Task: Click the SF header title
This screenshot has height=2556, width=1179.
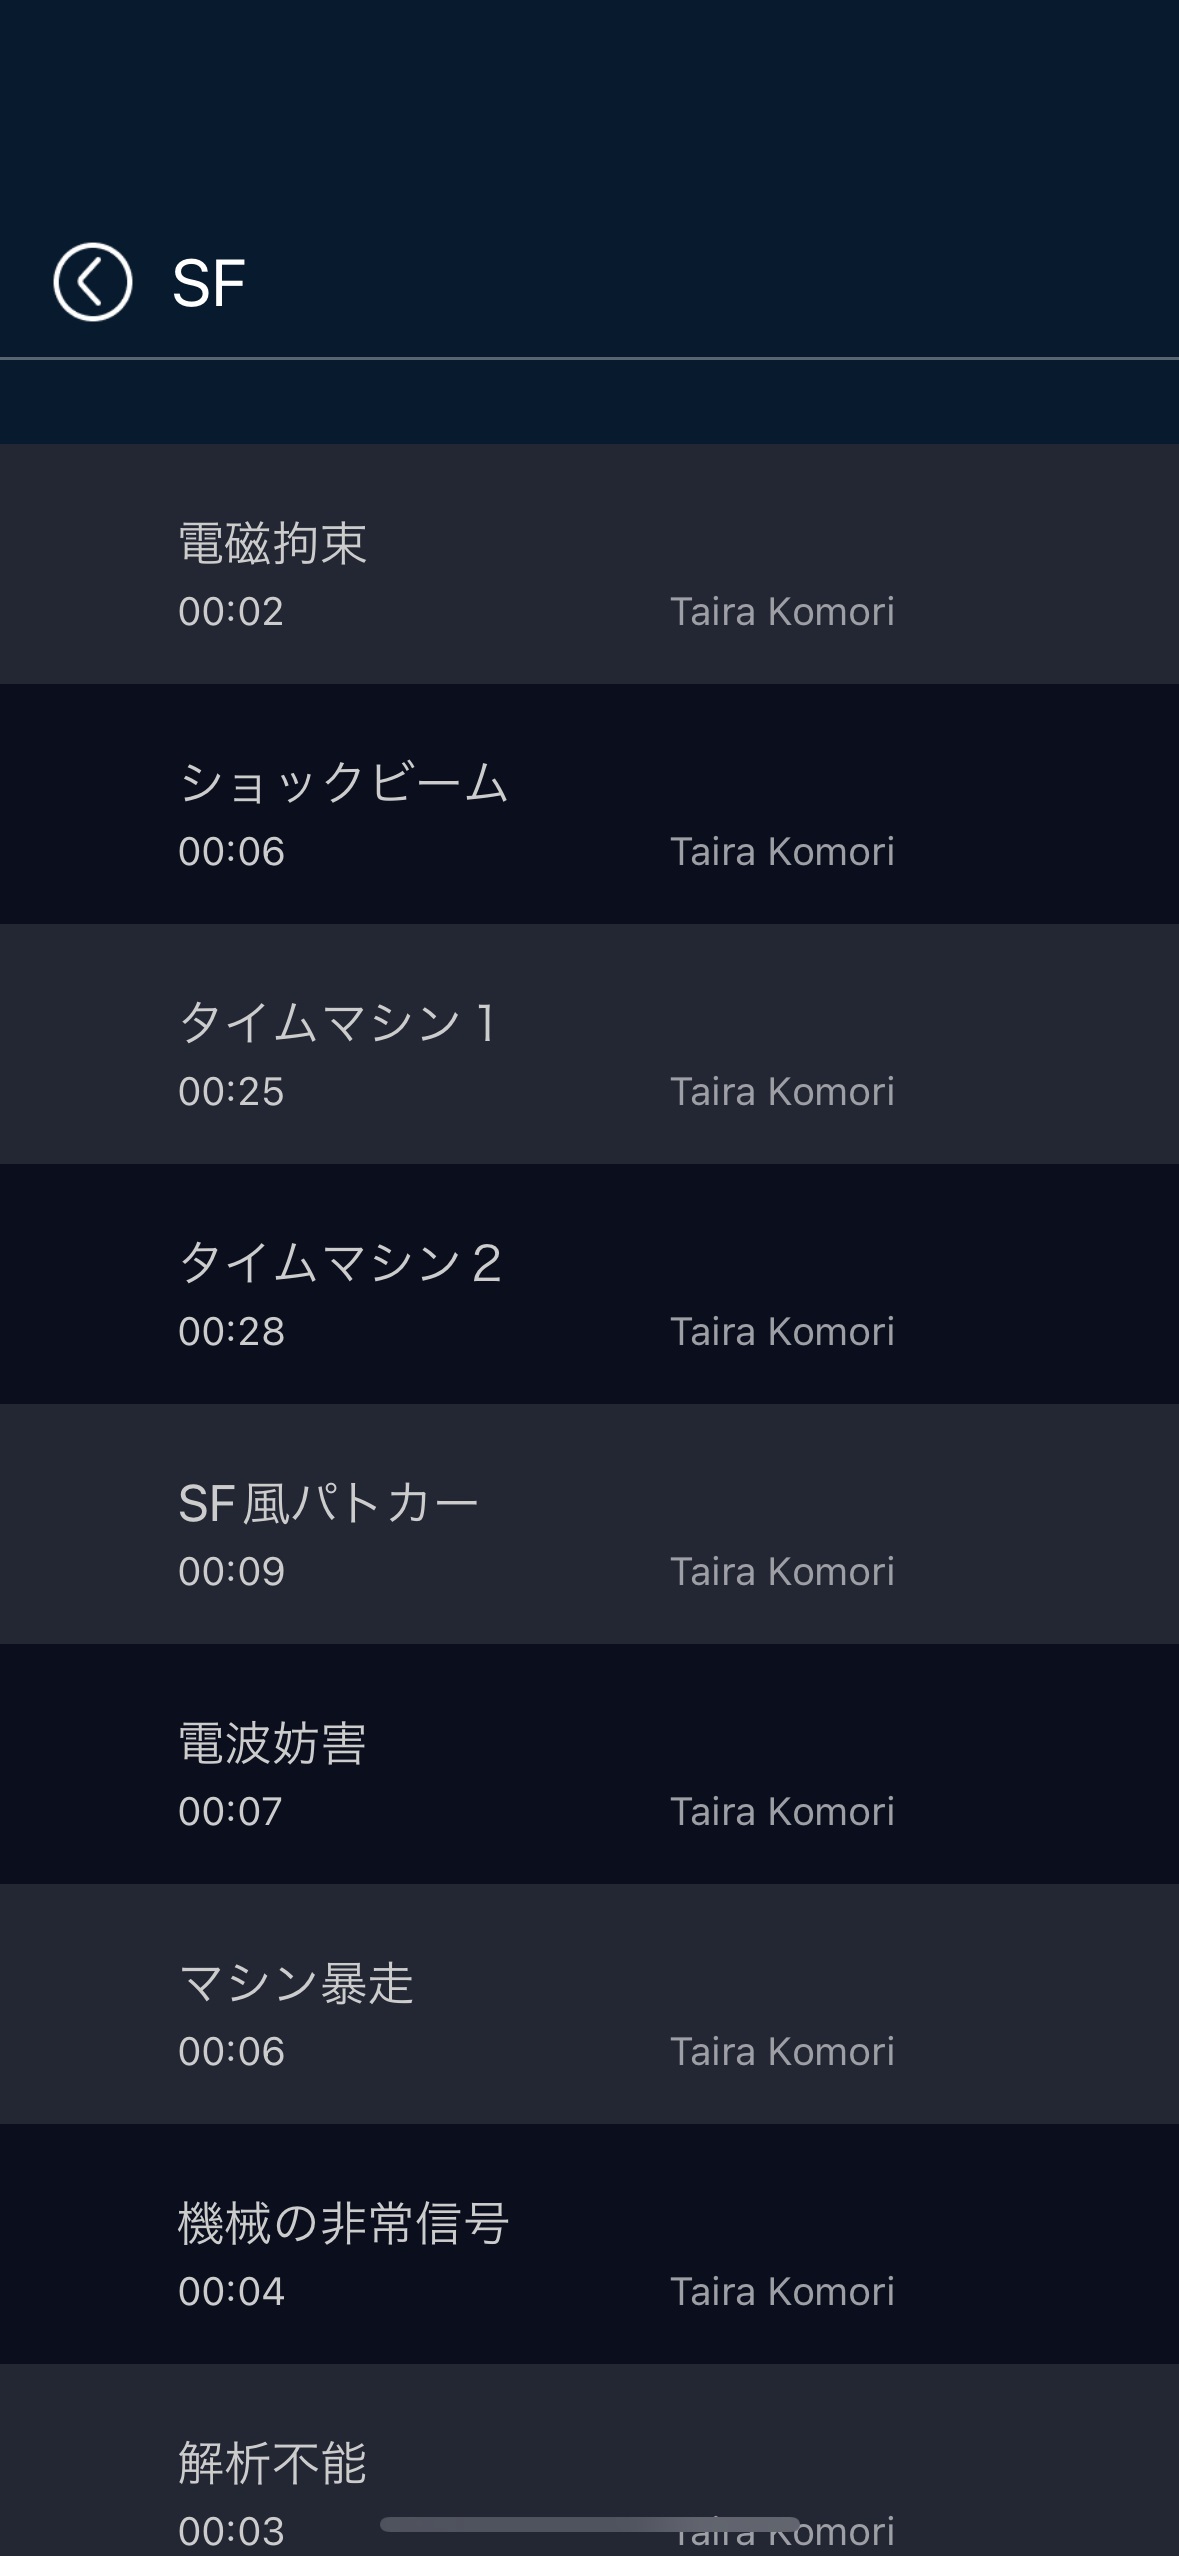Action: [208, 283]
